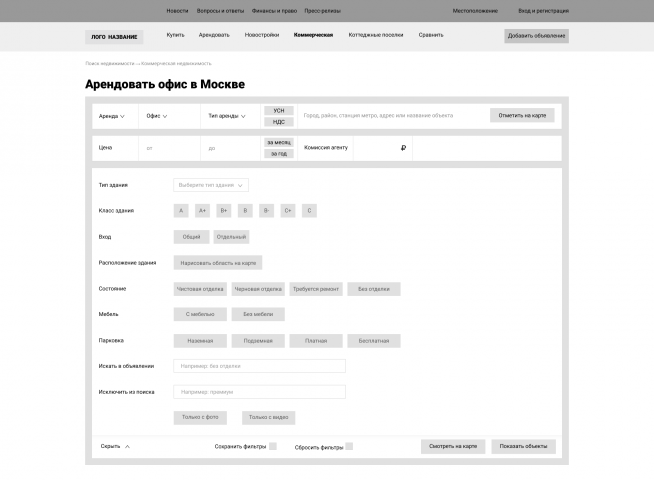Check the Сбросить фильтры checkbox
Viewport: 654px width, 480px height.
pyautogui.click(x=349, y=446)
